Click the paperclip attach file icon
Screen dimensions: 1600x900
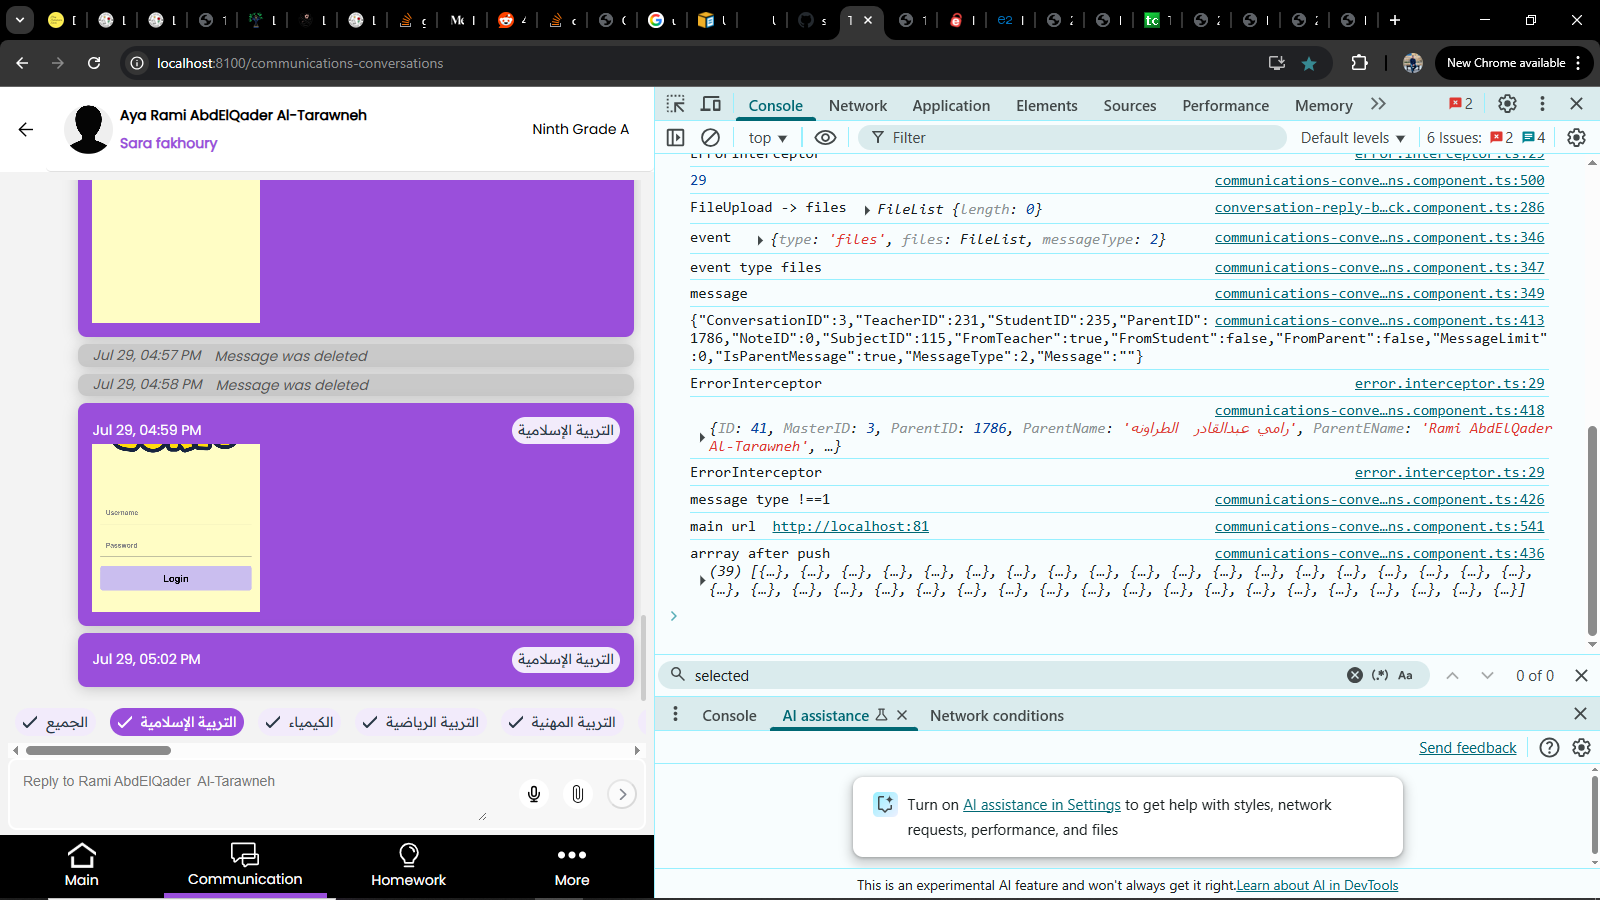(x=578, y=794)
